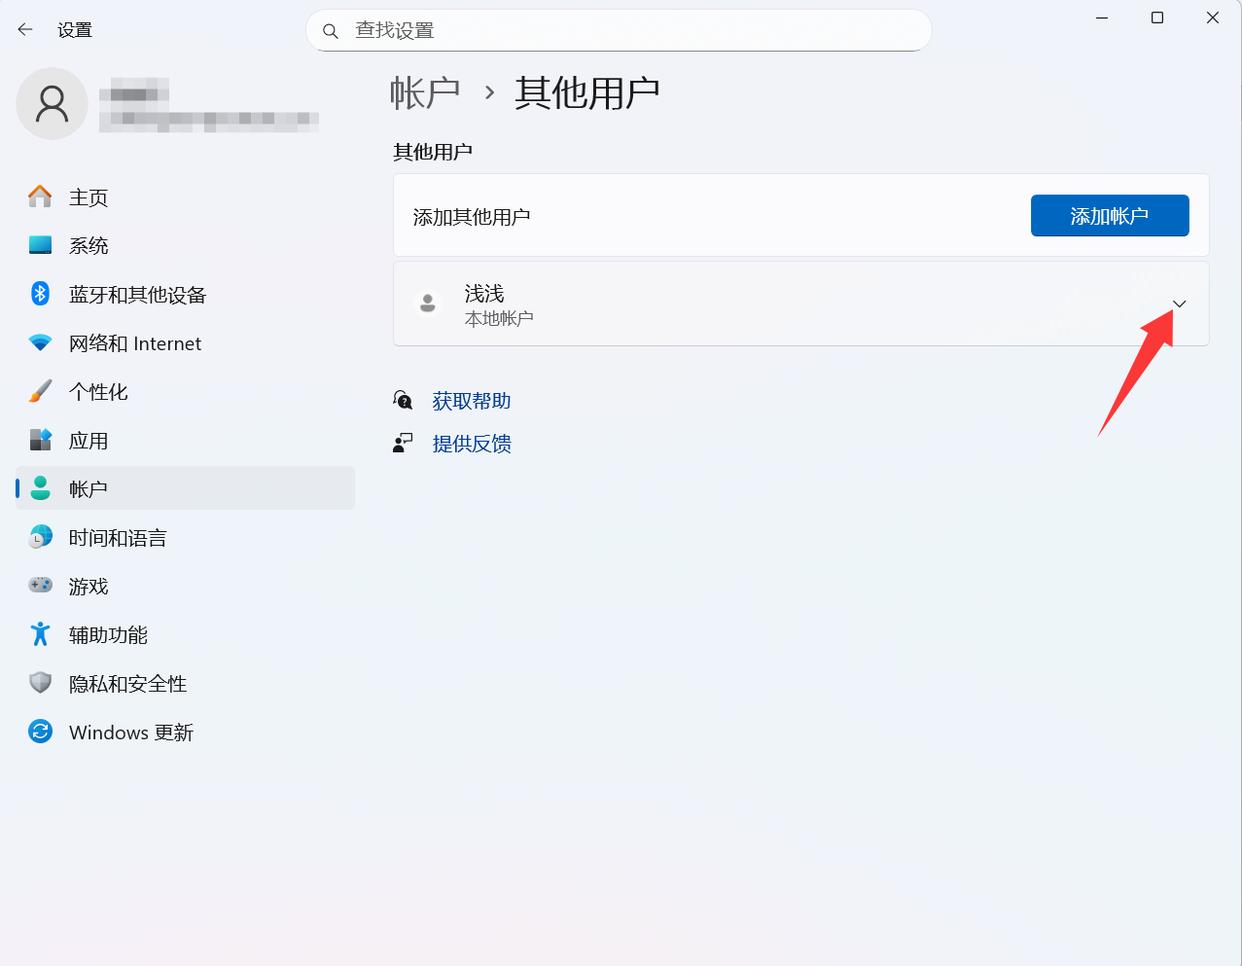Select the Accounts (帐户) sidebar item
1242x966 pixels.
pos(186,489)
